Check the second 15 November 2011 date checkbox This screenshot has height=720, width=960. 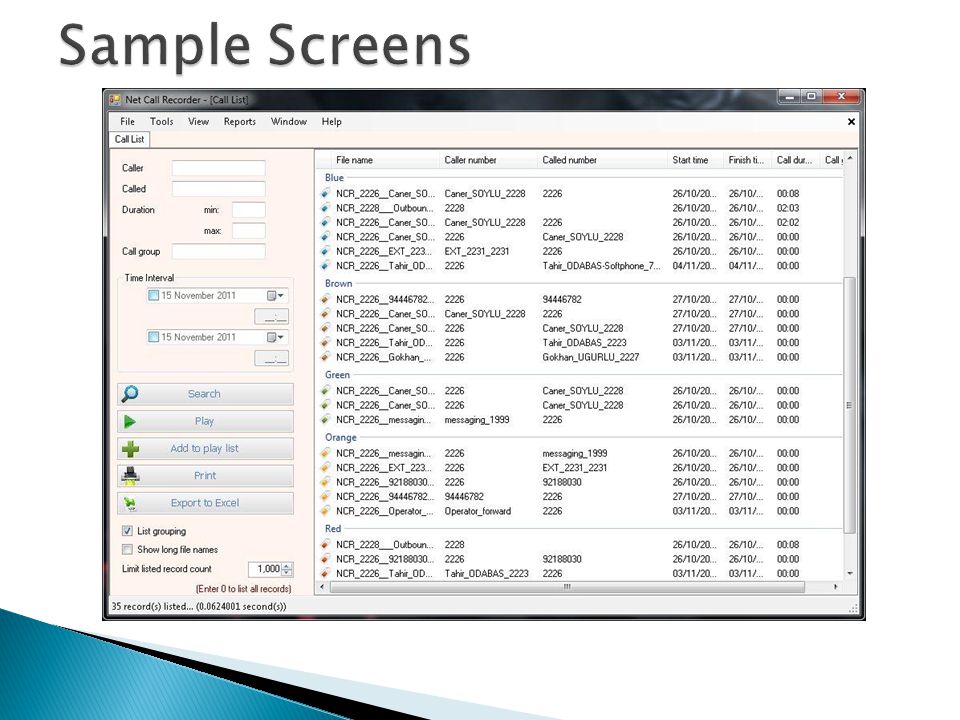tap(154, 337)
